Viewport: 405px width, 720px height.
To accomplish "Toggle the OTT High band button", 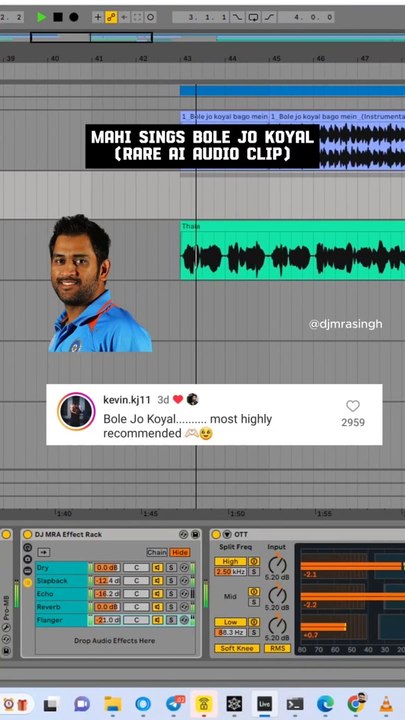I will tap(231, 561).
